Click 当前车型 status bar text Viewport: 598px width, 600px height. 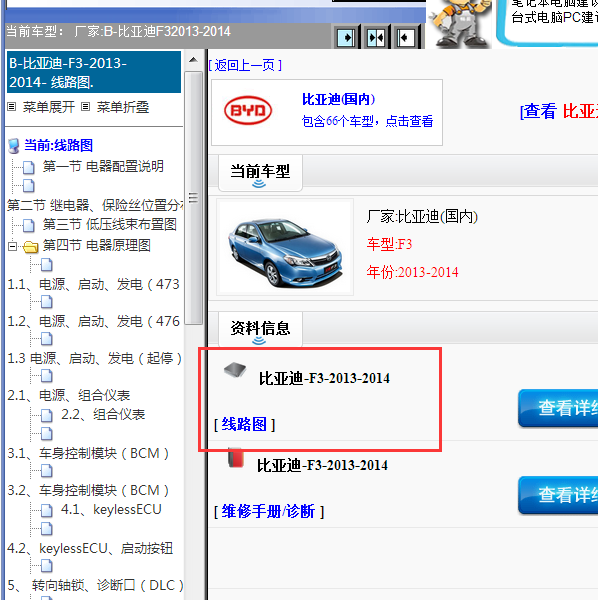[119, 31]
